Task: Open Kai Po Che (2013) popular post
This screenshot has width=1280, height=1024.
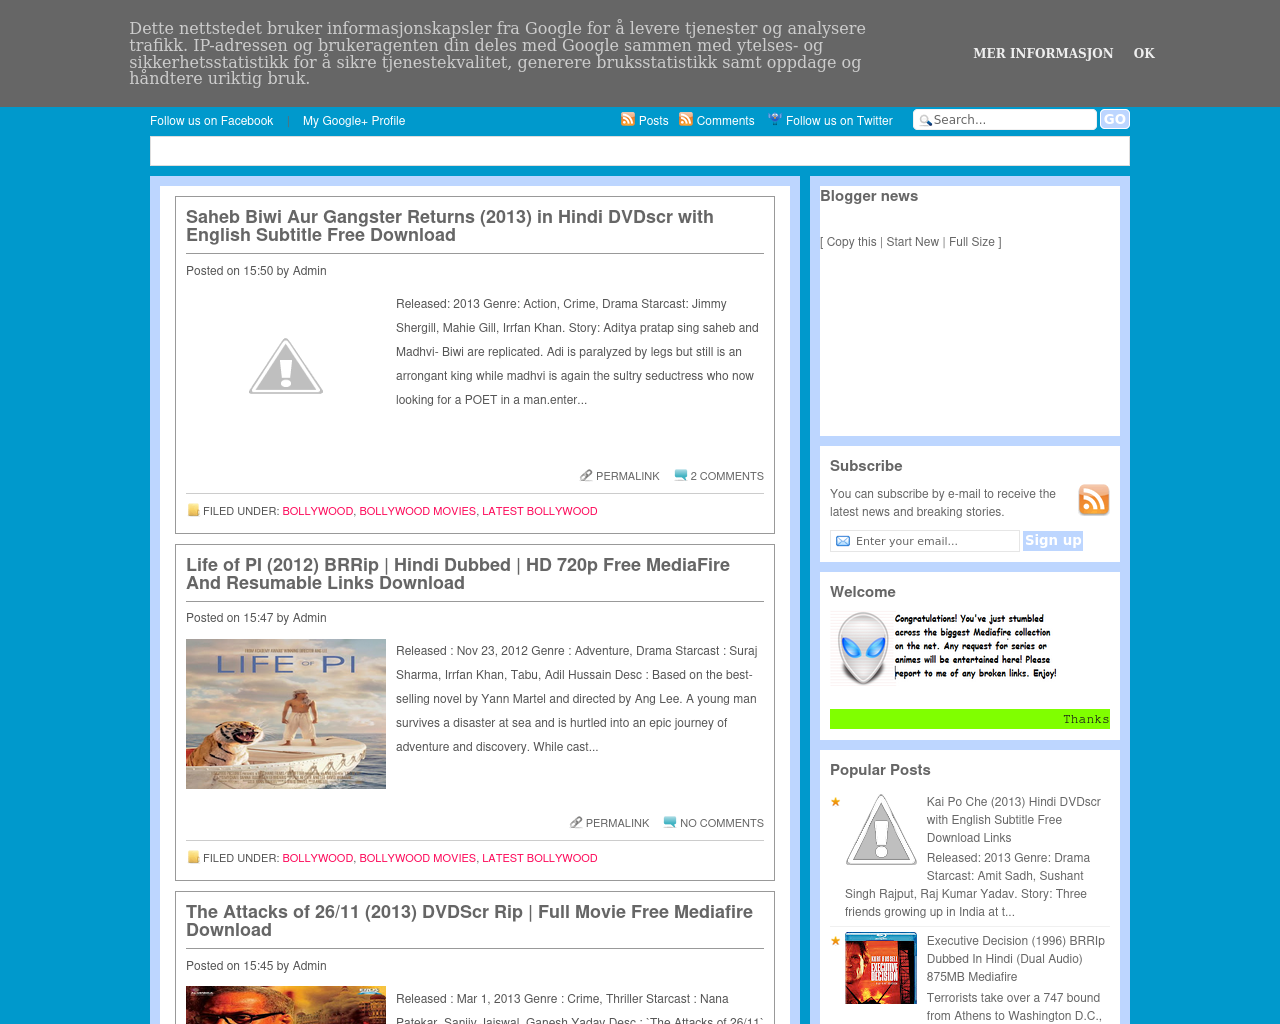Action: 1013,820
